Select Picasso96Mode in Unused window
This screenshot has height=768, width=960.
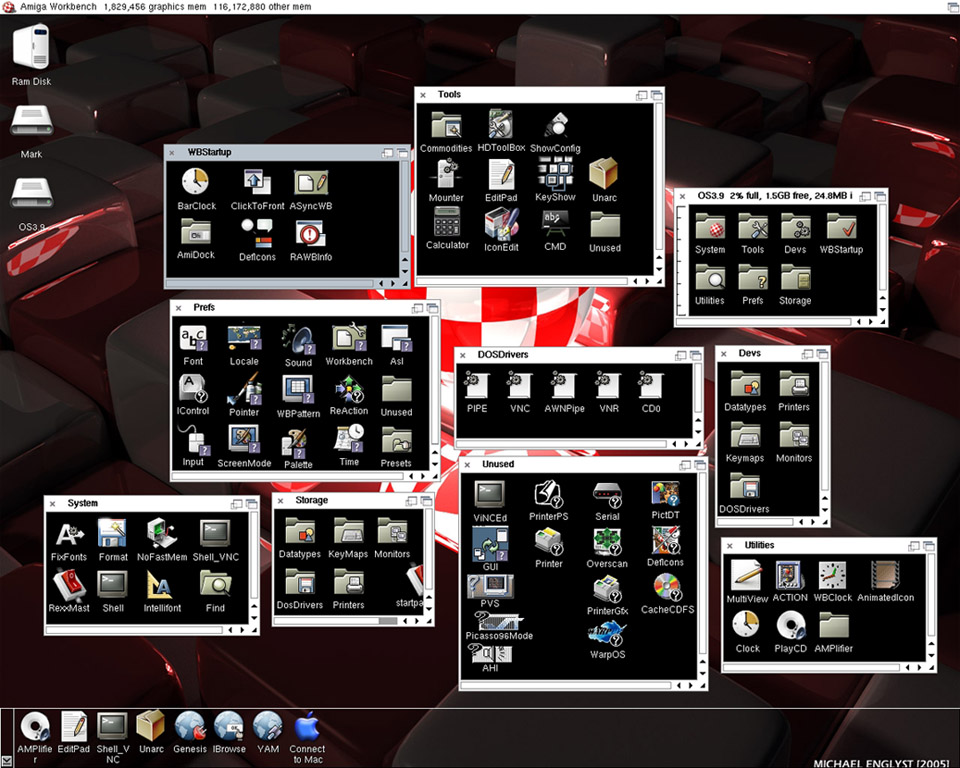tap(499, 622)
